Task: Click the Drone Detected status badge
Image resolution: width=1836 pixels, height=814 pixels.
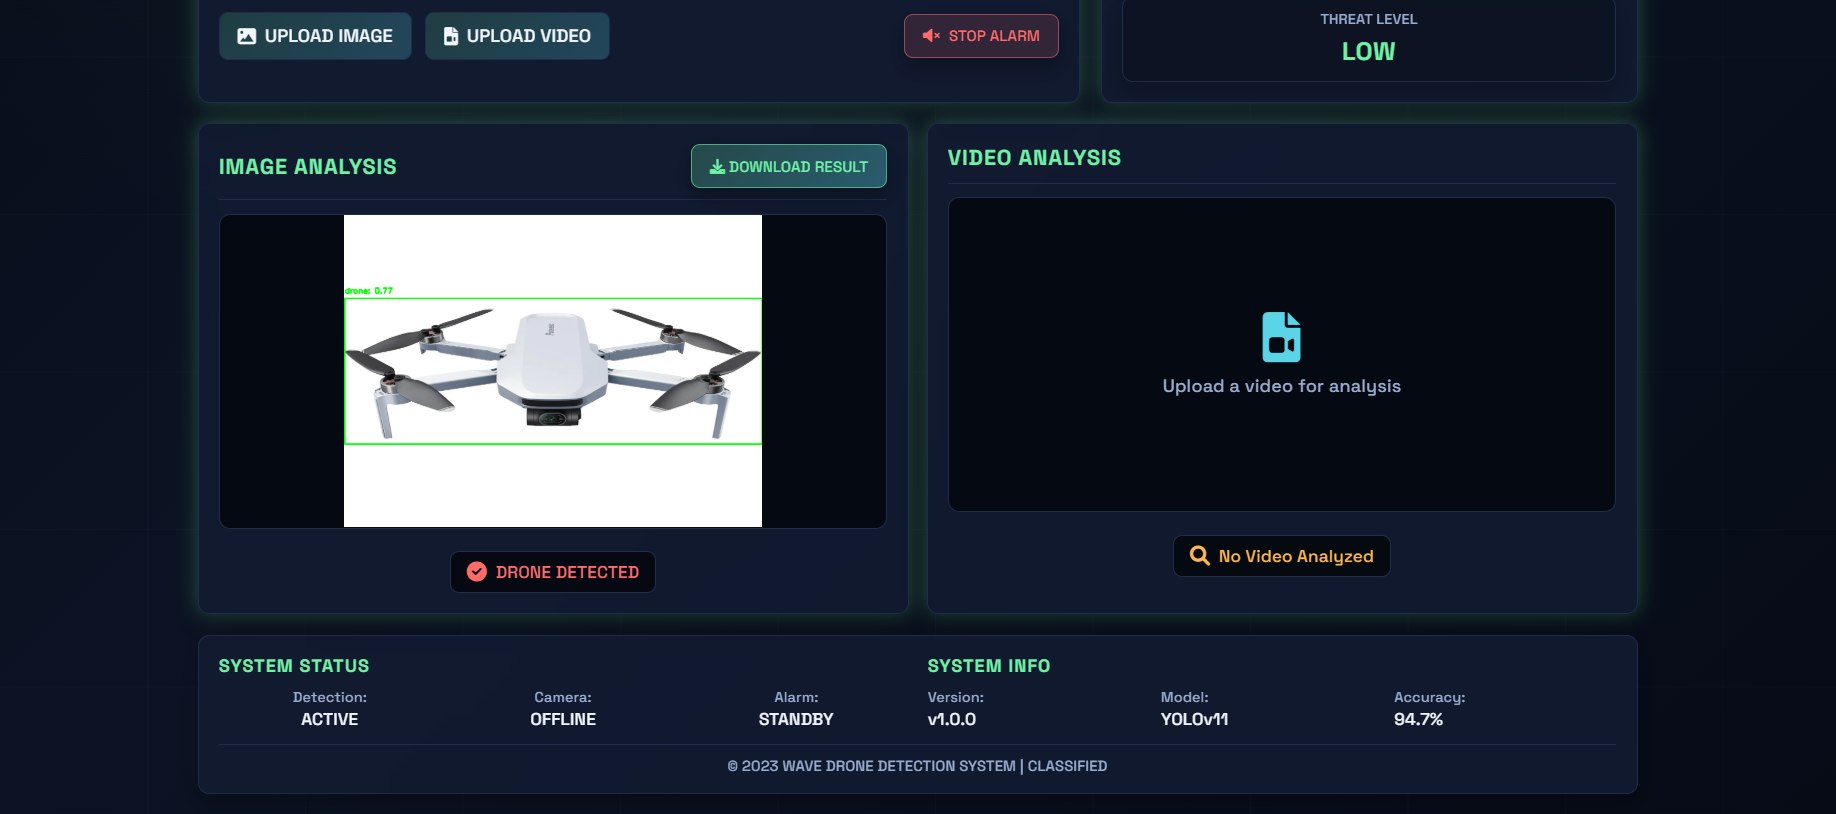Action: click(x=553, y=572)
